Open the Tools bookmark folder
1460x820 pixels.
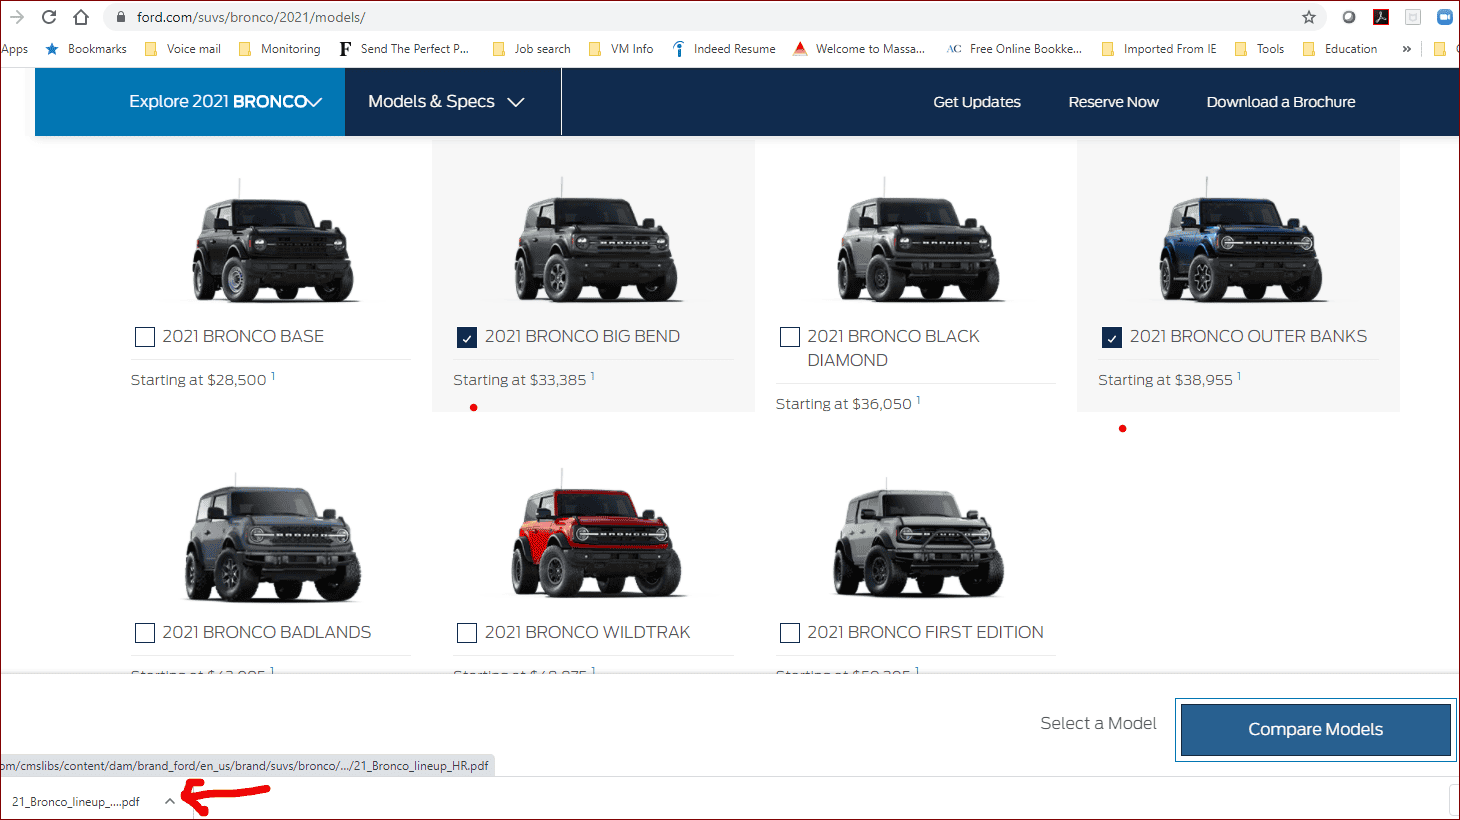(1260, 49)
